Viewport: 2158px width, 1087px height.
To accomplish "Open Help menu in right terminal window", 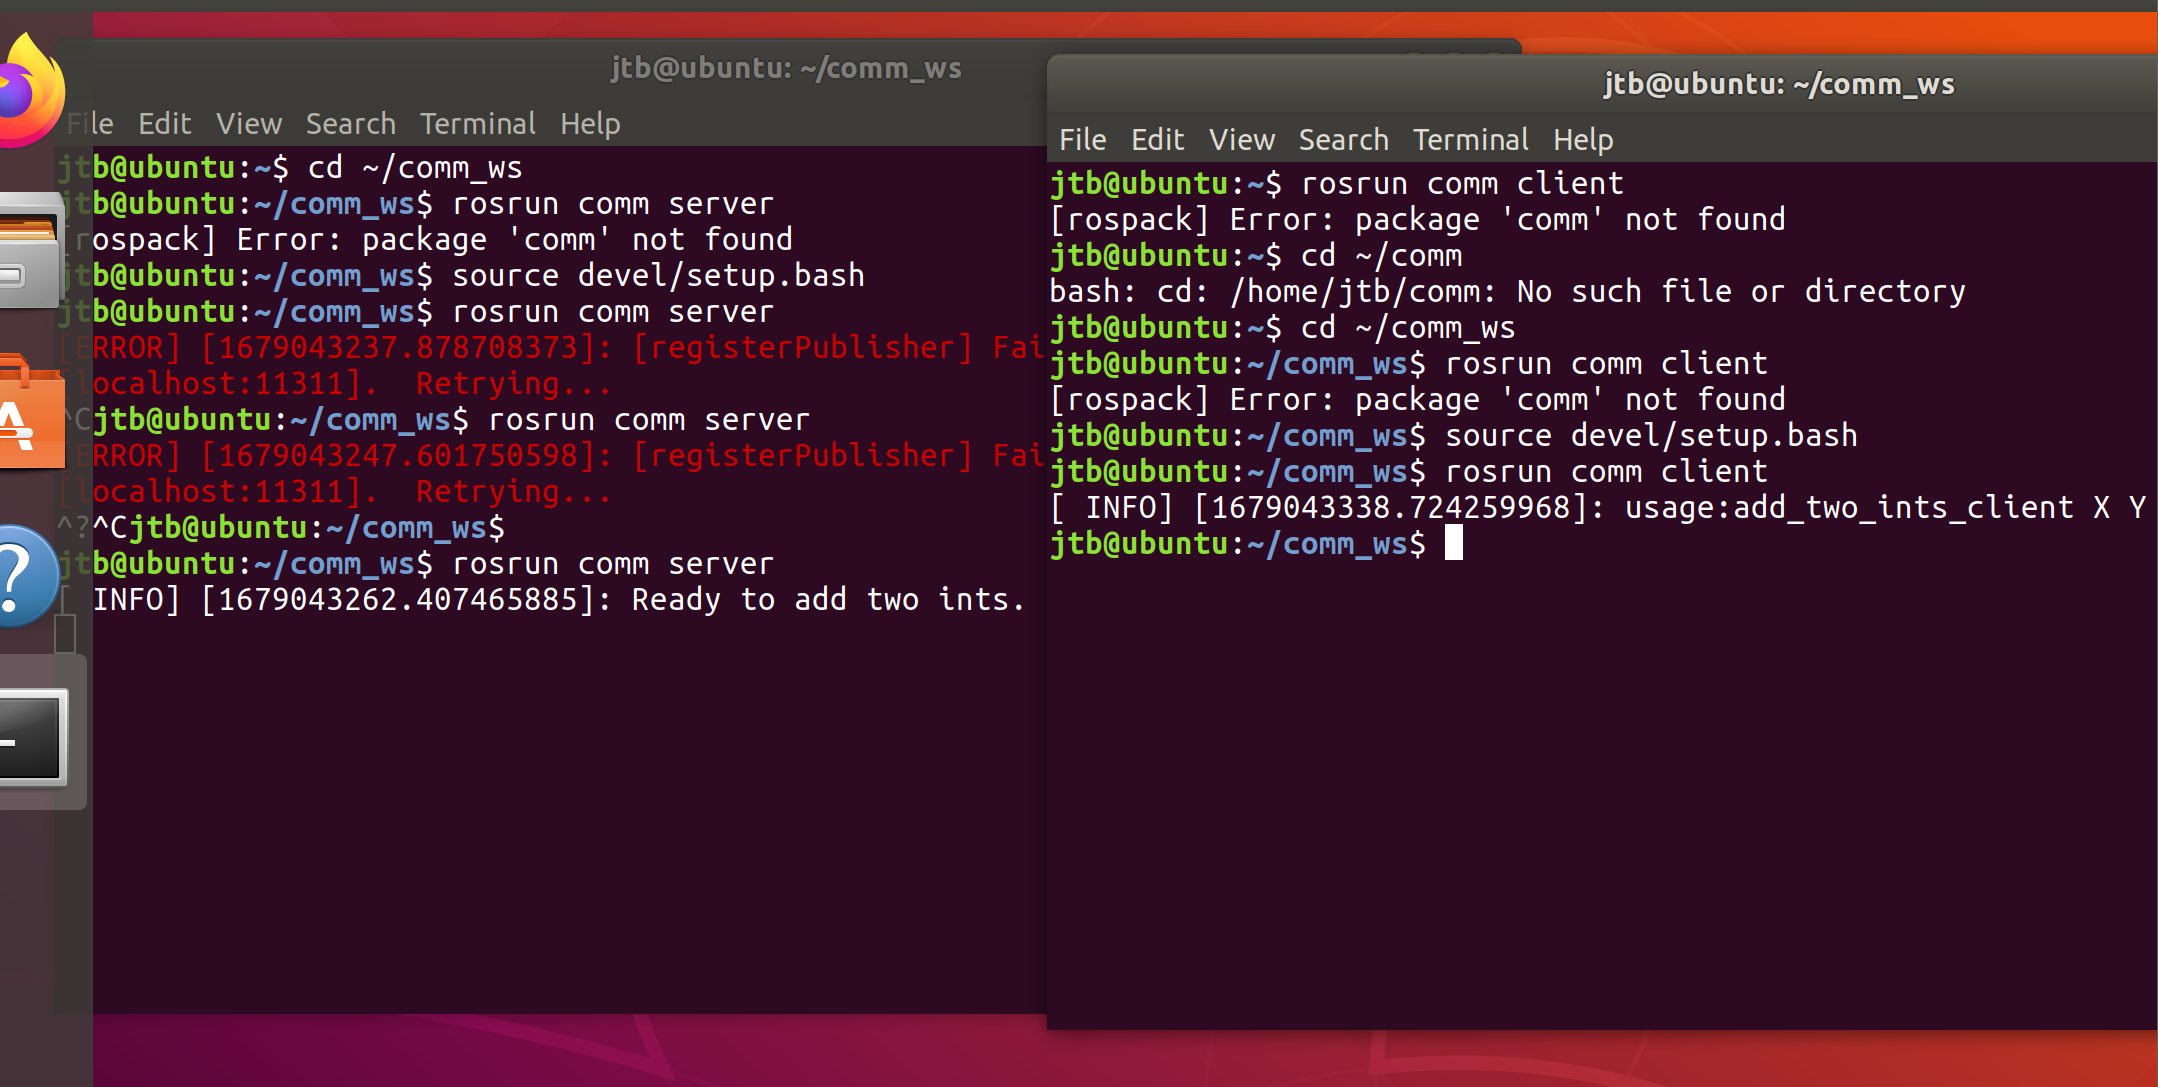I will 1583,140.
